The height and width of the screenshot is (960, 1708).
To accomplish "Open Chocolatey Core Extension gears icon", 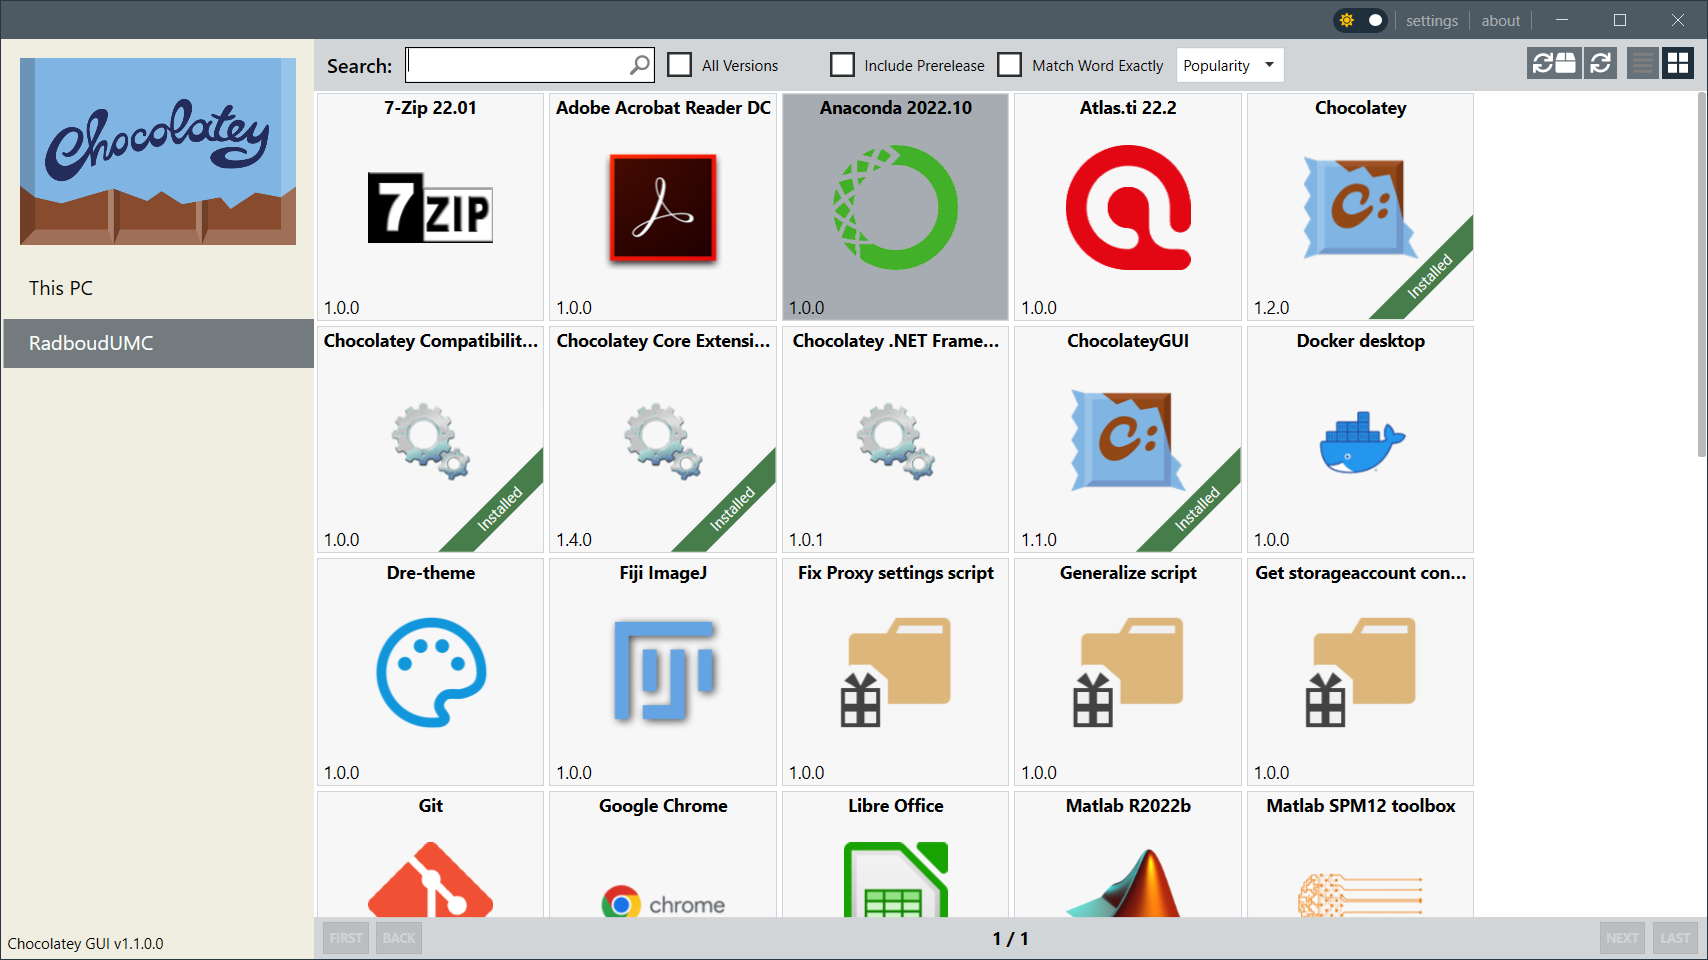I will [x=663, y=441].
